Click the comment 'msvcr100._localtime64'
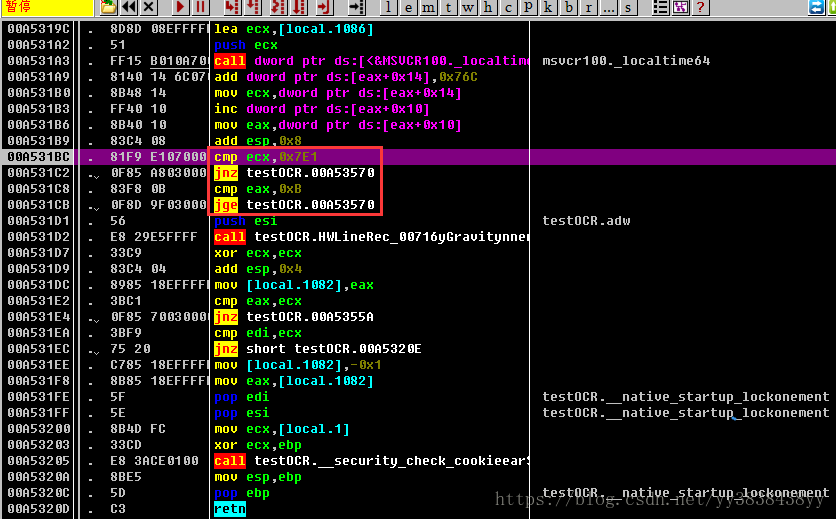The height and width of the screenshot is (519, 836). click(x=626, y=61)
